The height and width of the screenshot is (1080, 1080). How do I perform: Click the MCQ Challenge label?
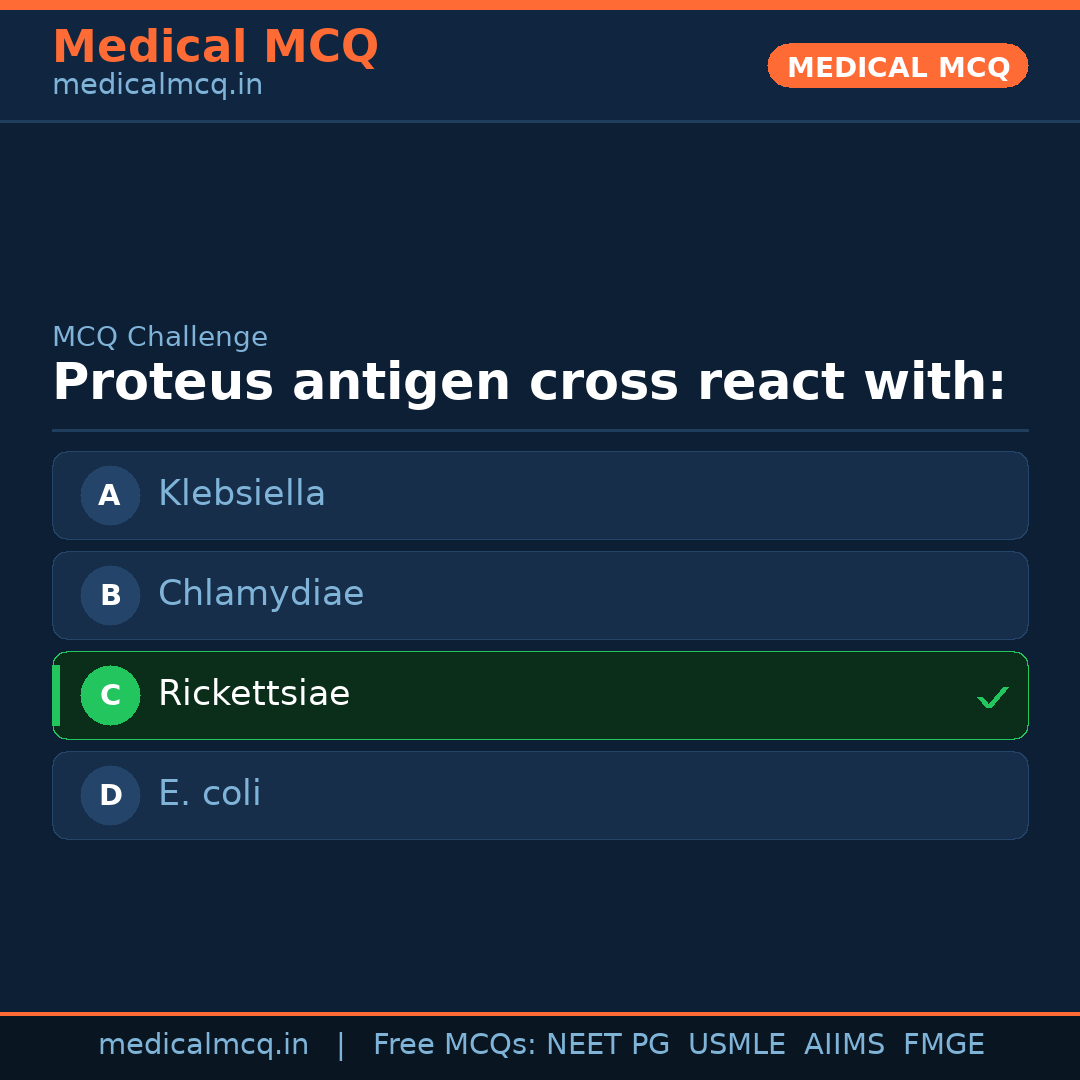160,337
